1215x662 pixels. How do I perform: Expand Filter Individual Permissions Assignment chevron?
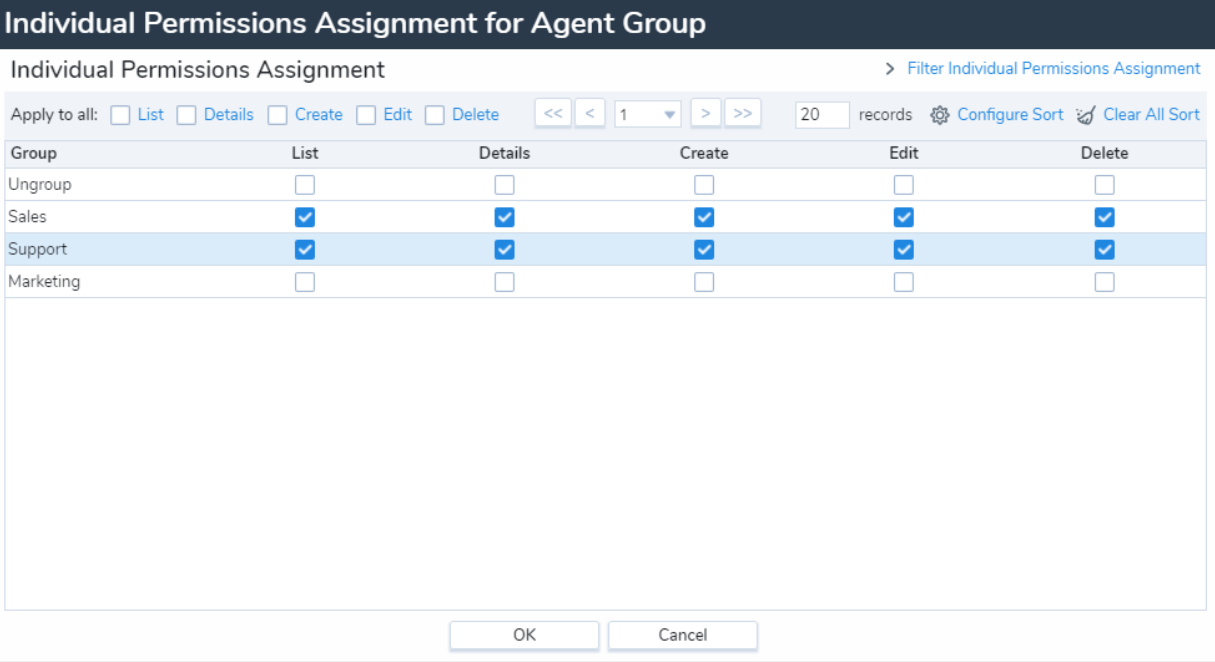point(890,69)
